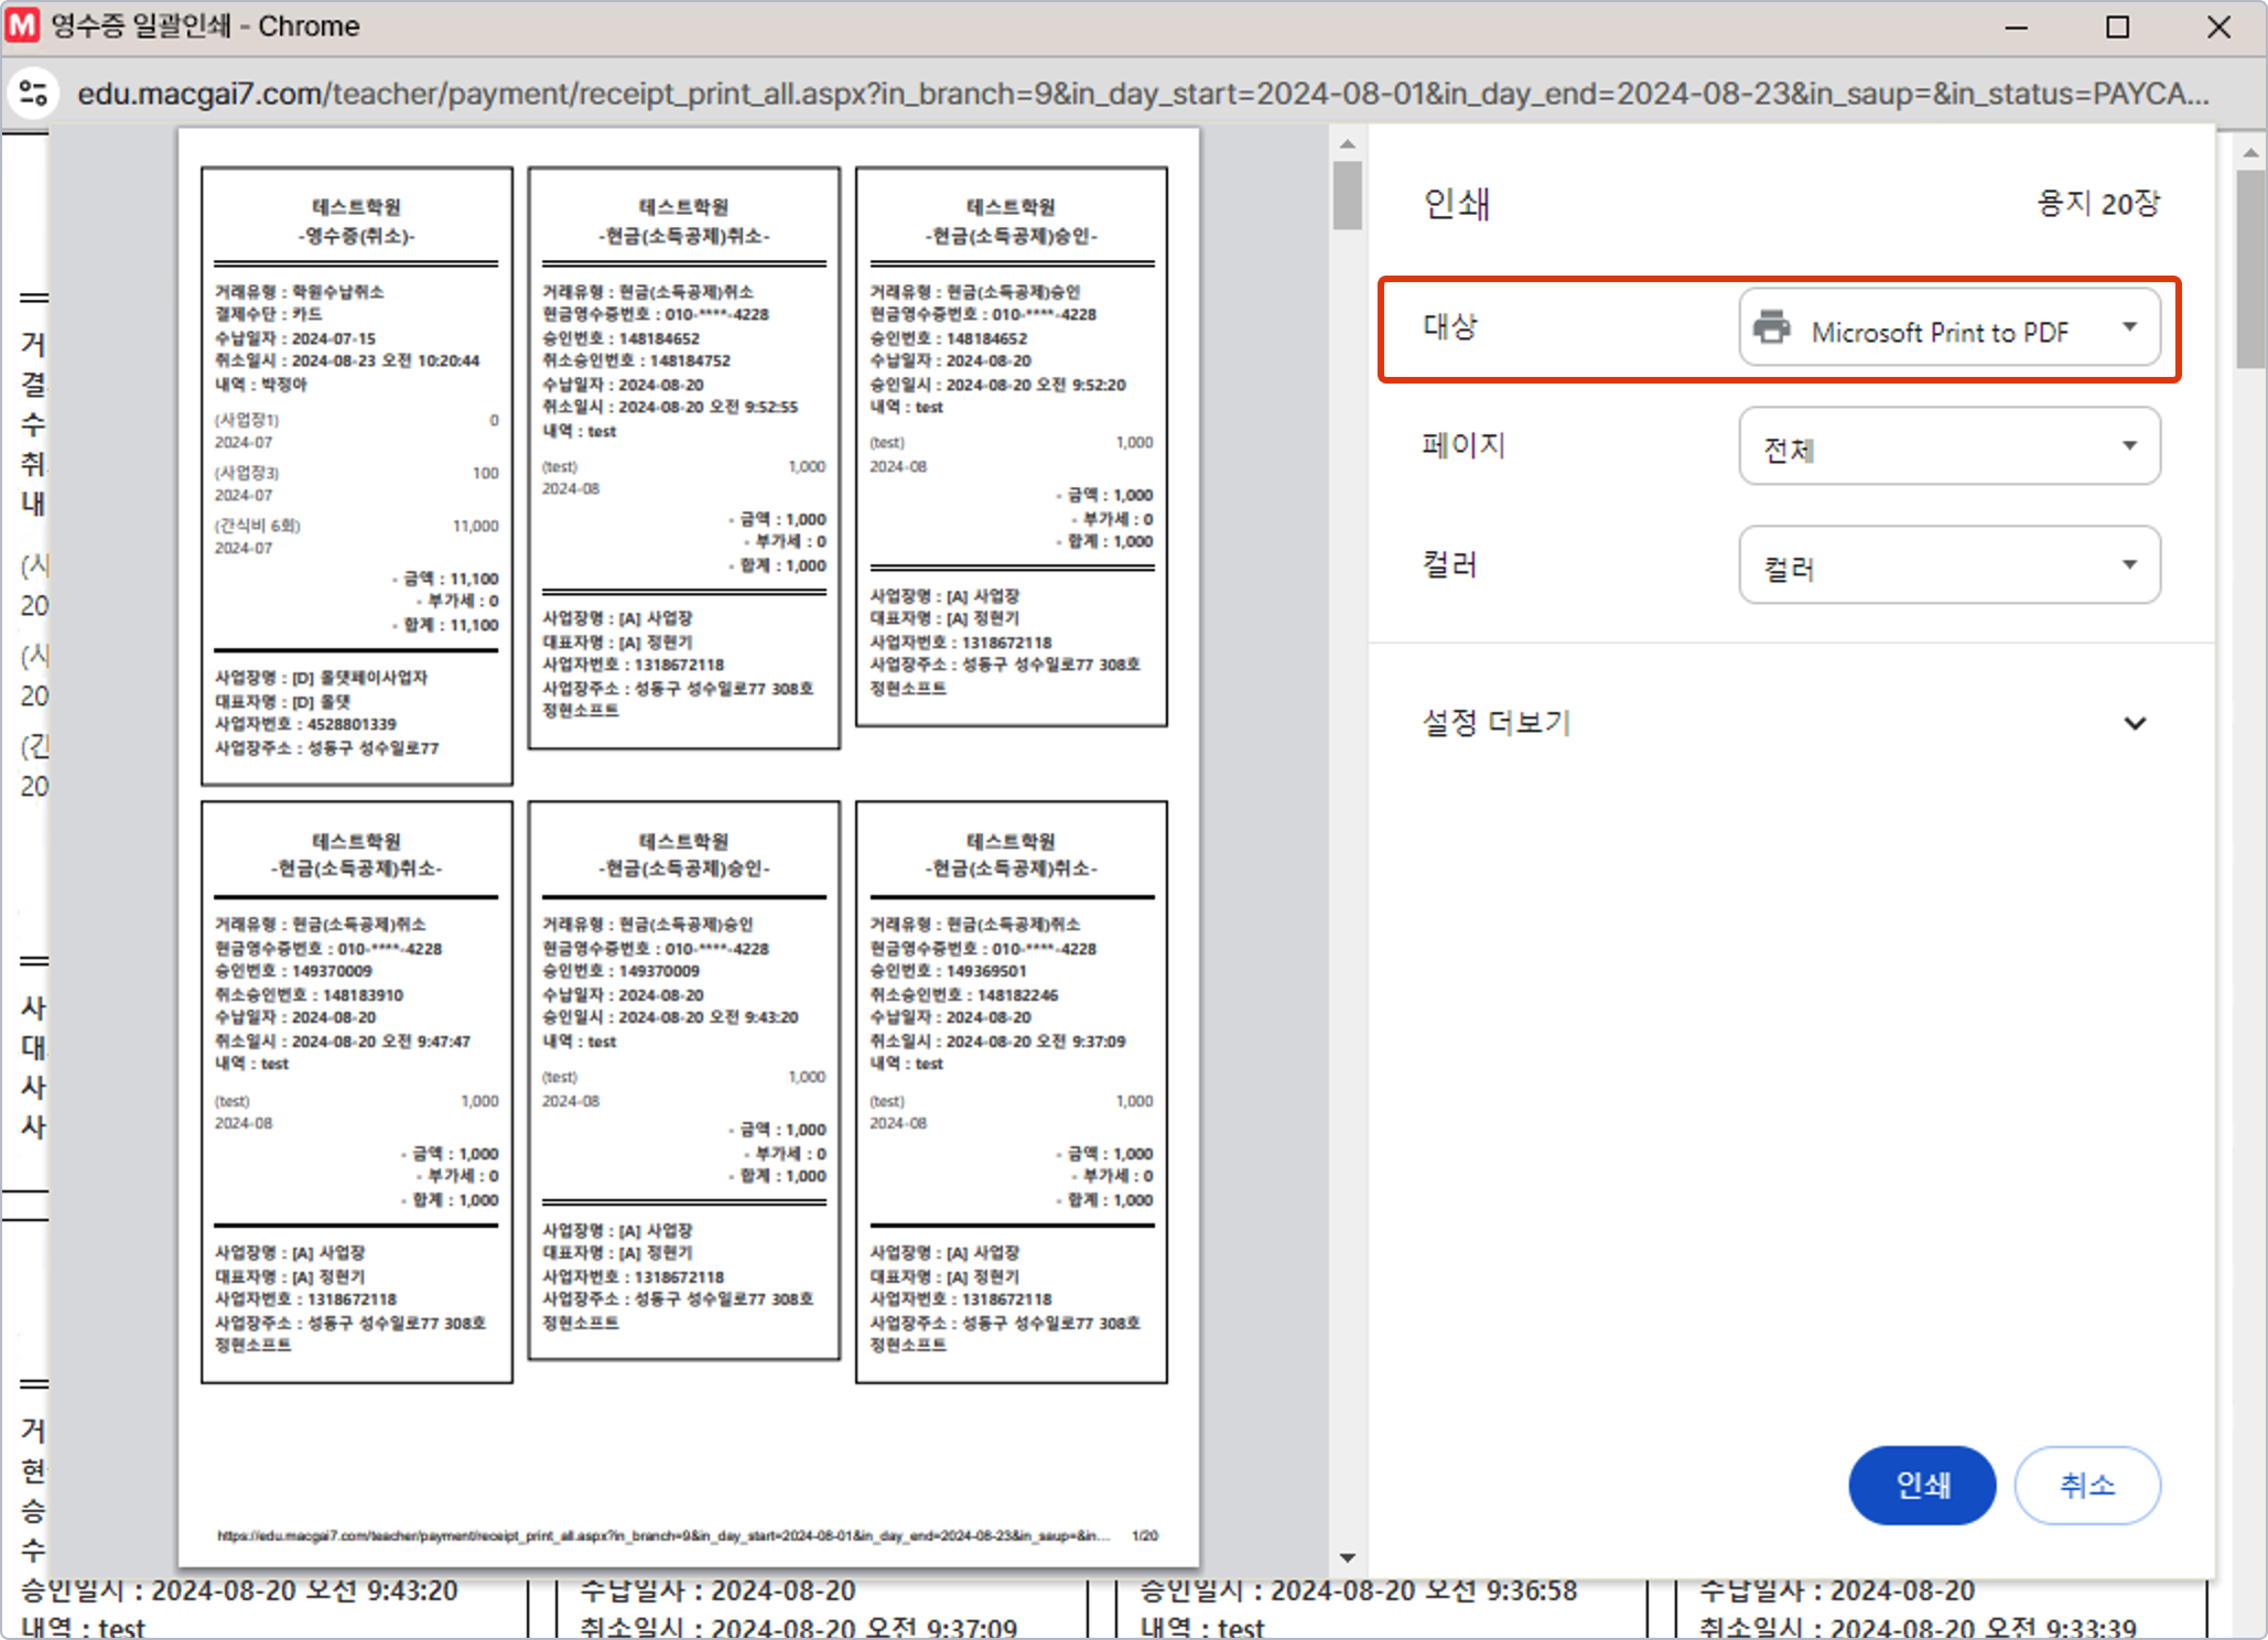The image size is (2268, 1640).
Task: Open the 컬러 color mode dropdown
Action: tap(1949, 565)
